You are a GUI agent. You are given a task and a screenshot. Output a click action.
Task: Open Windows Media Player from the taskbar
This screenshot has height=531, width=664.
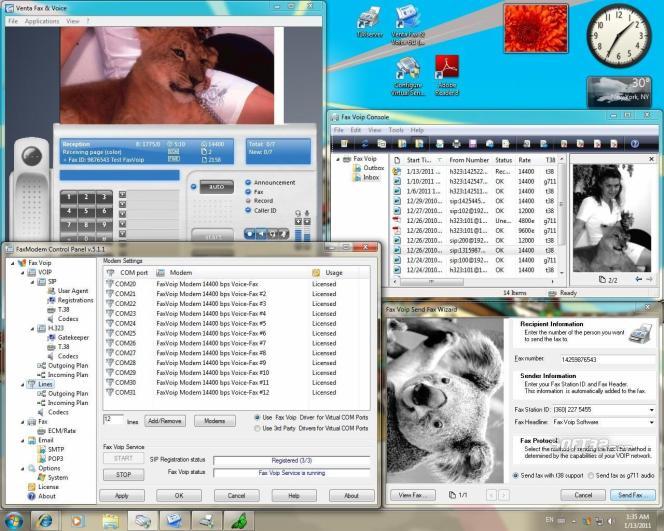(x=77, y=521)
